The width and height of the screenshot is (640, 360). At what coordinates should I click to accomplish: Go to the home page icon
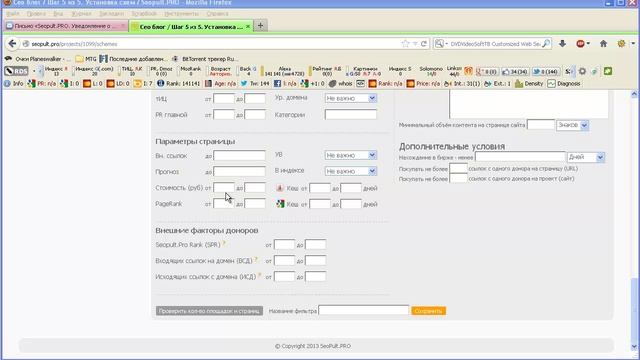click(x=603, y=44)
